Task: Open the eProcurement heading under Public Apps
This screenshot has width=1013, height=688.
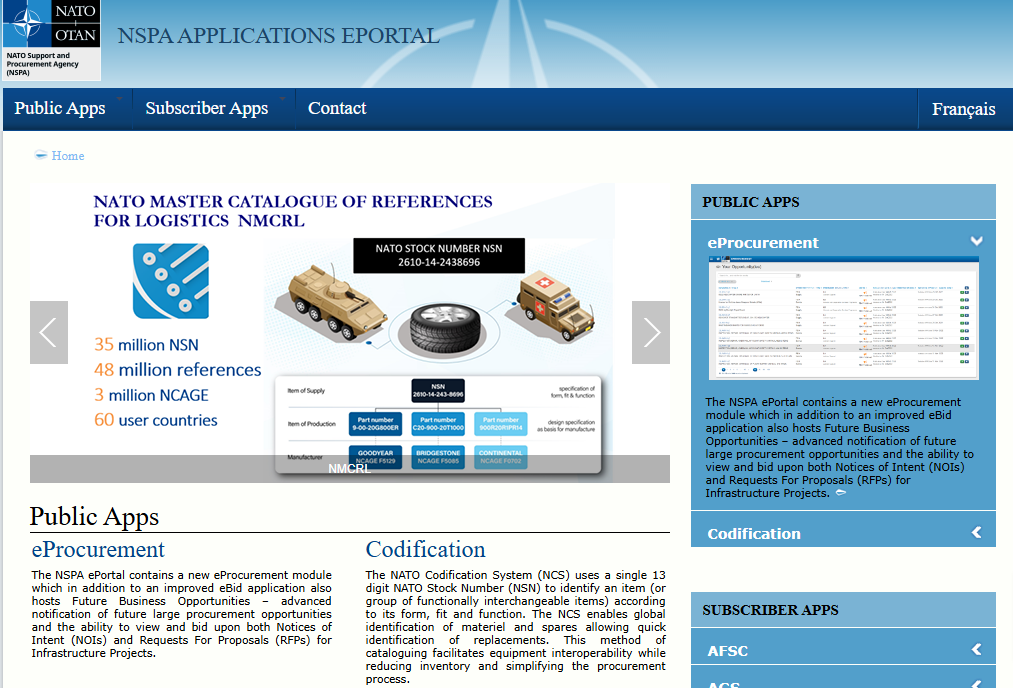Action: point(98,550)
